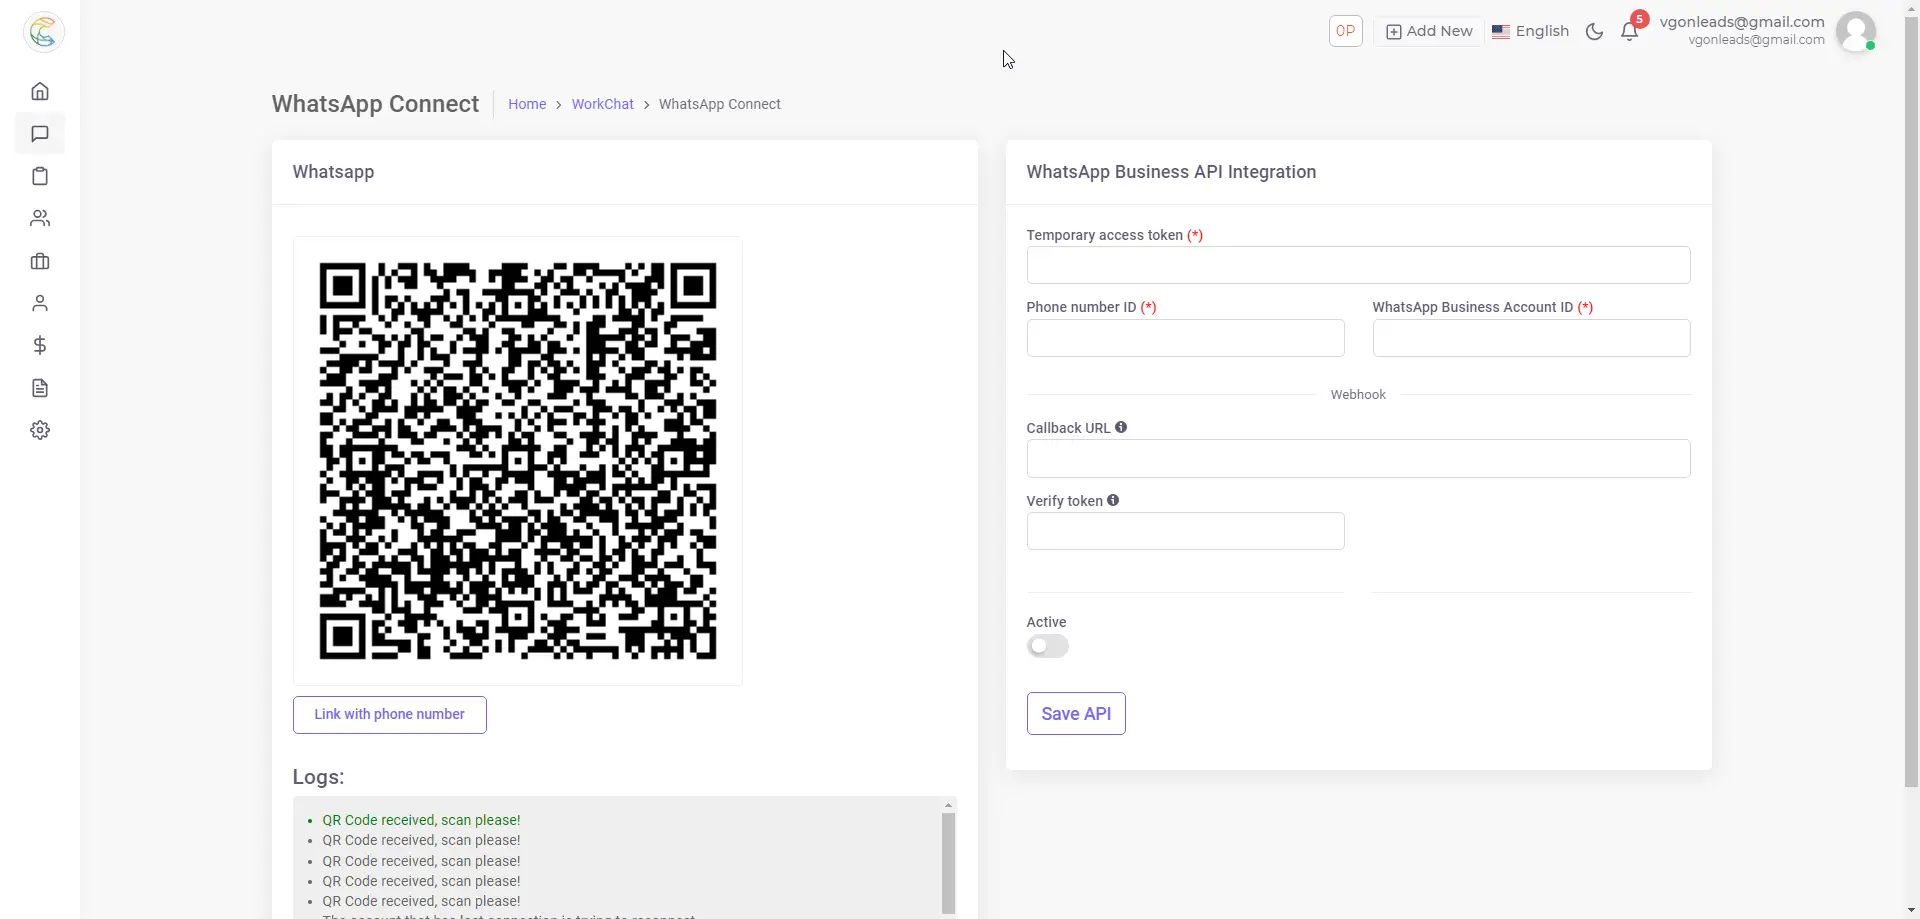The height and width of the screenshot is (919, 1920).
Task: Open Settings via the gear icon
Action: [39, 430]
